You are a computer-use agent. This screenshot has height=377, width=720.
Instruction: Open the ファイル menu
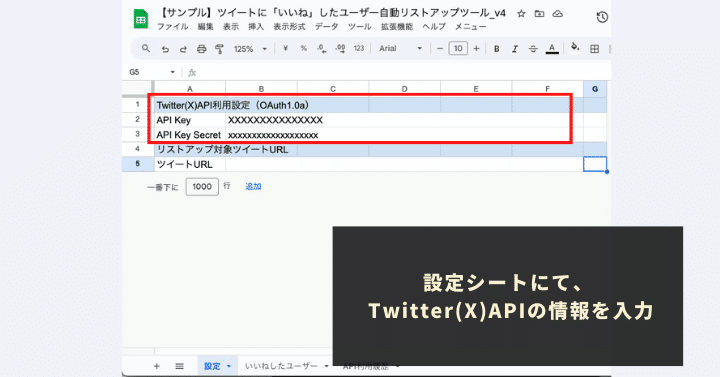click(173, 27)
